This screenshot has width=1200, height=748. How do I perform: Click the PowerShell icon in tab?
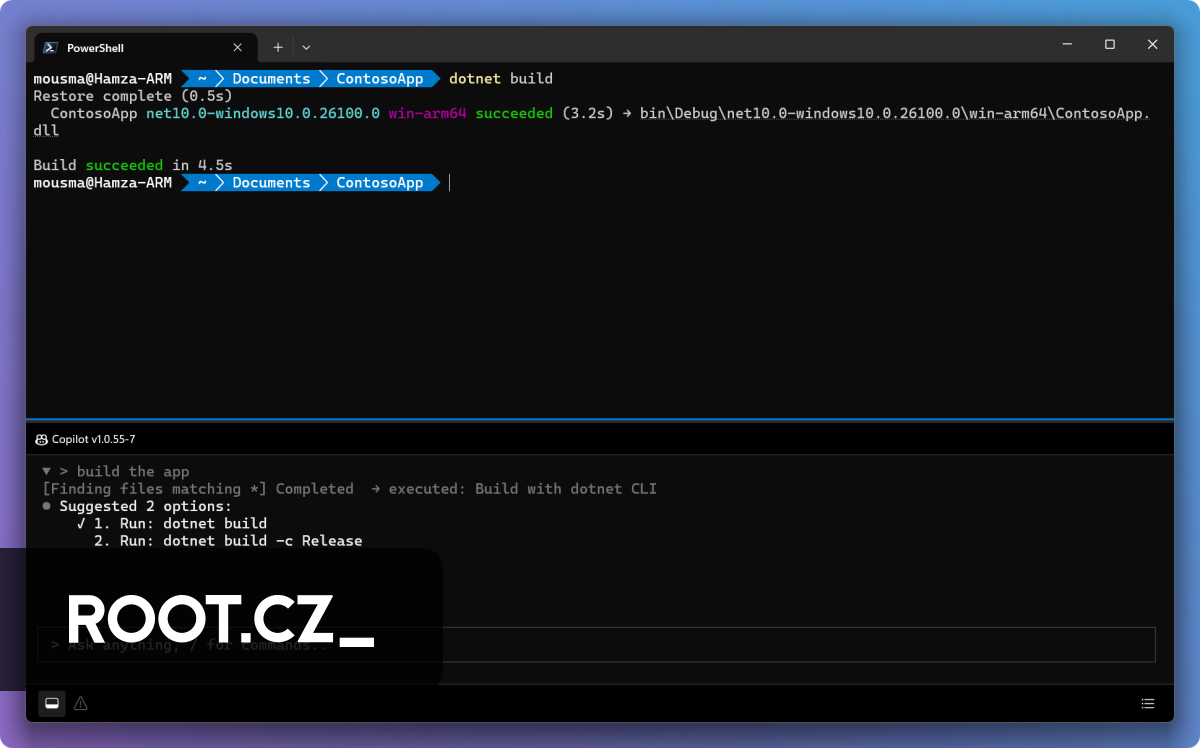coord(50,47)
